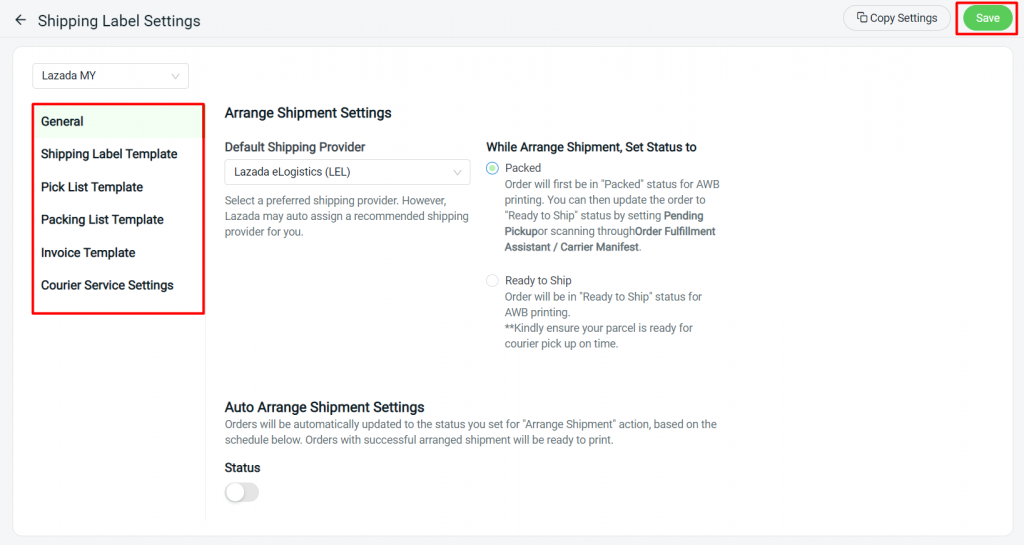Open the Lazada MY marketplace dropdown
This screenshot has height=545, width=1024.
110,75
